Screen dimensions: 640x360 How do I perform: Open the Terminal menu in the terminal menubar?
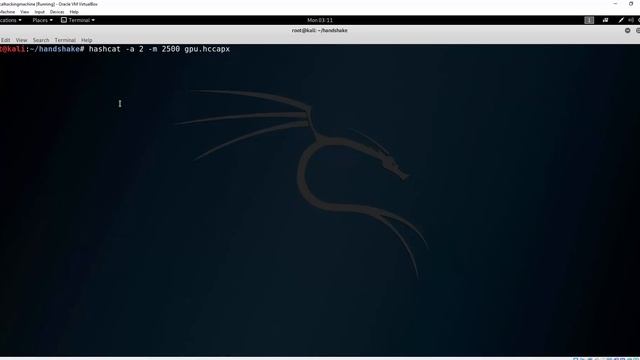pos(65,40)
